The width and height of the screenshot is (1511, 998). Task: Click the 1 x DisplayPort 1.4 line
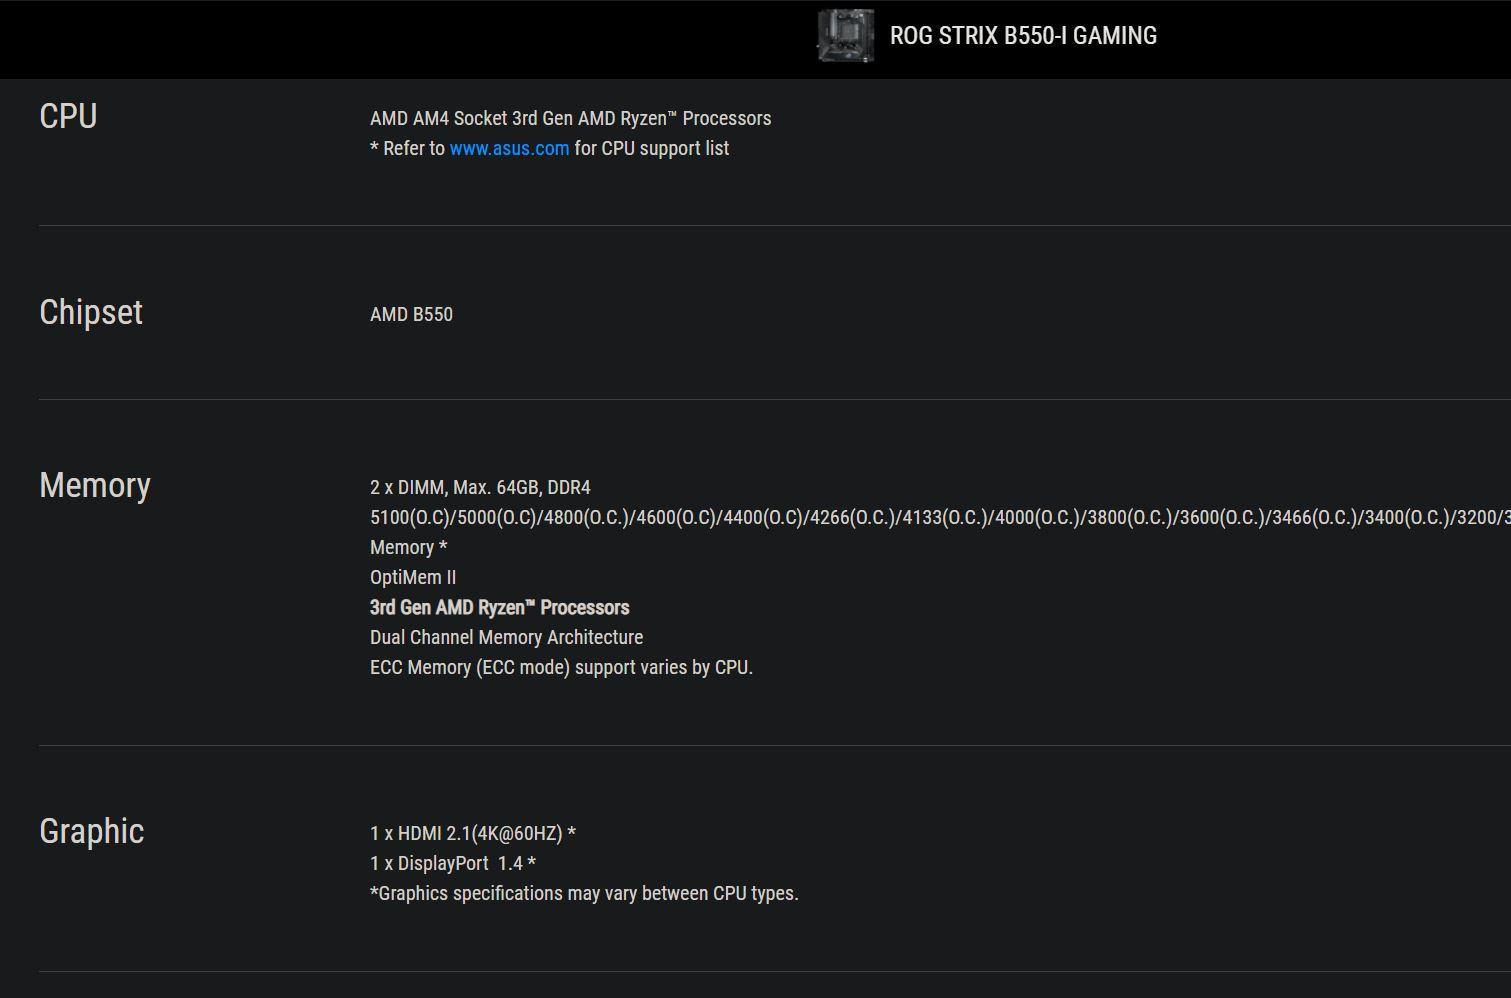[452, 863]
